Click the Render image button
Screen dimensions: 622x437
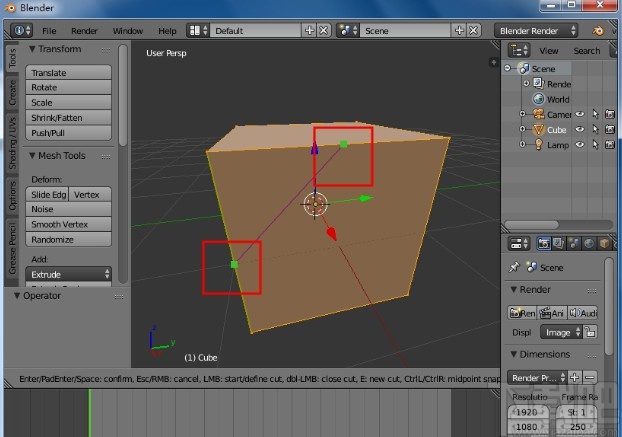pos(522,313)
